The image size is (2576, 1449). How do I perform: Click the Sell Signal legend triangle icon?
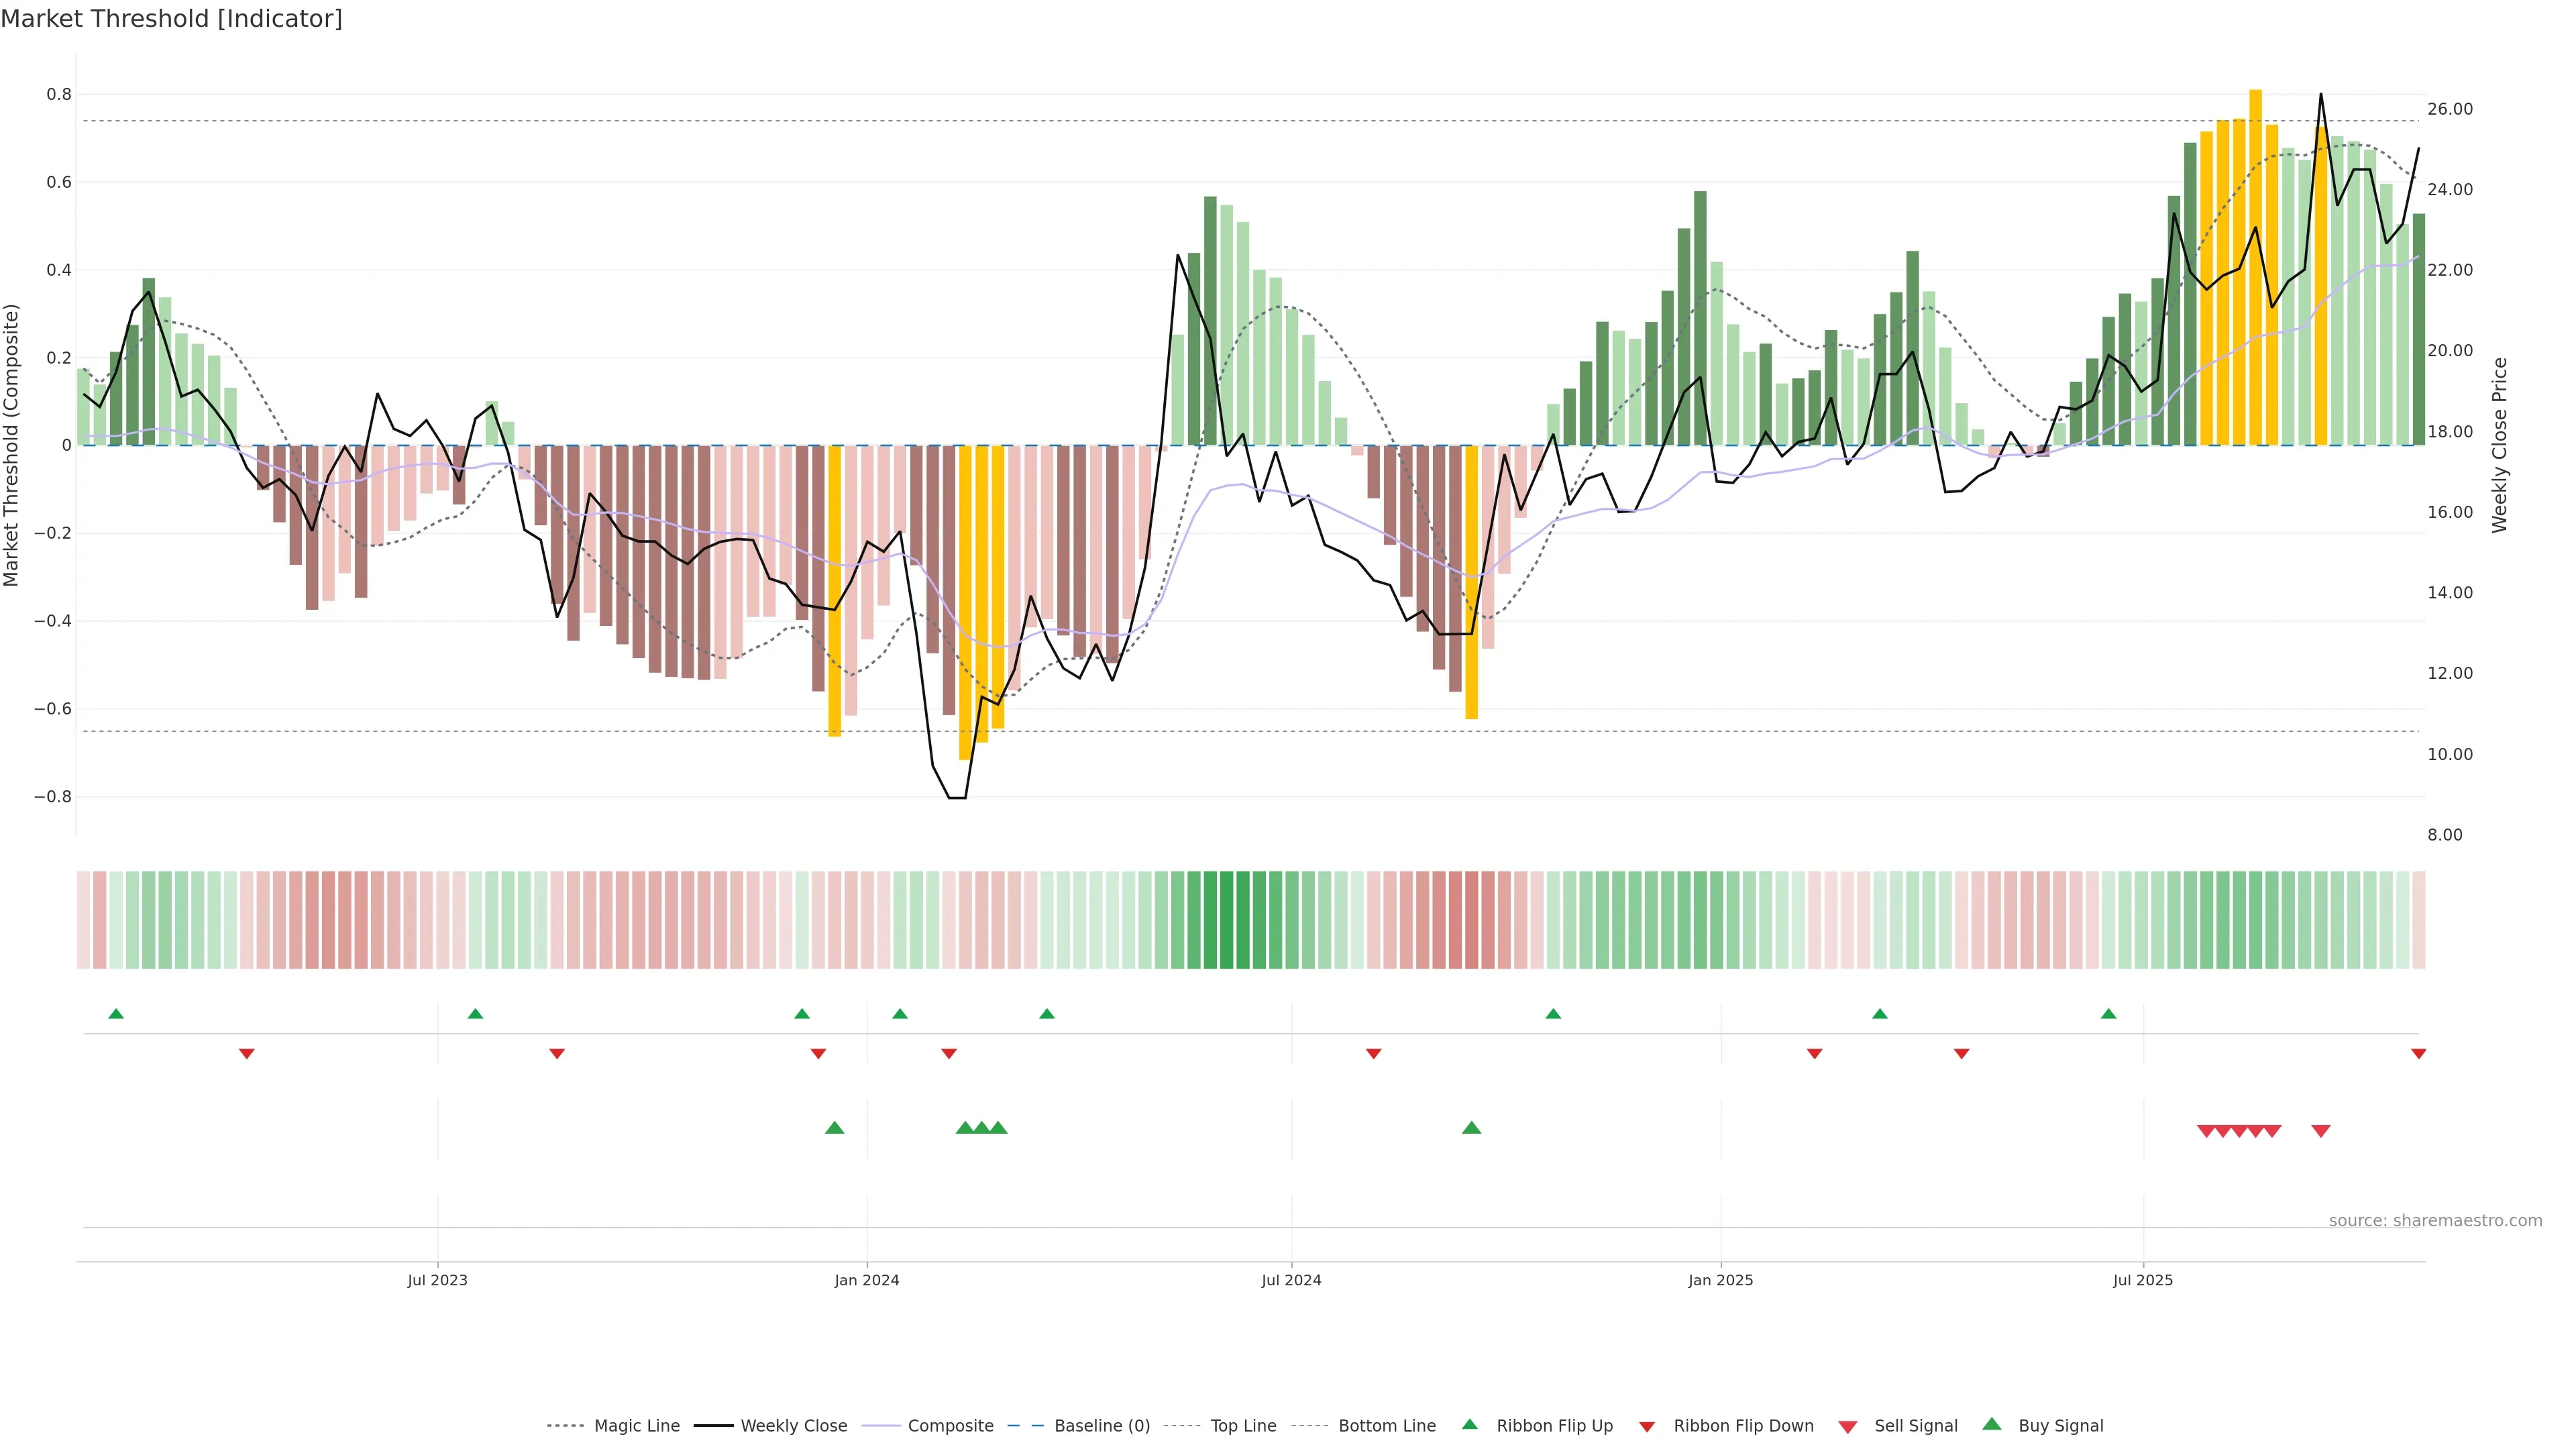click(1848, 1427)
